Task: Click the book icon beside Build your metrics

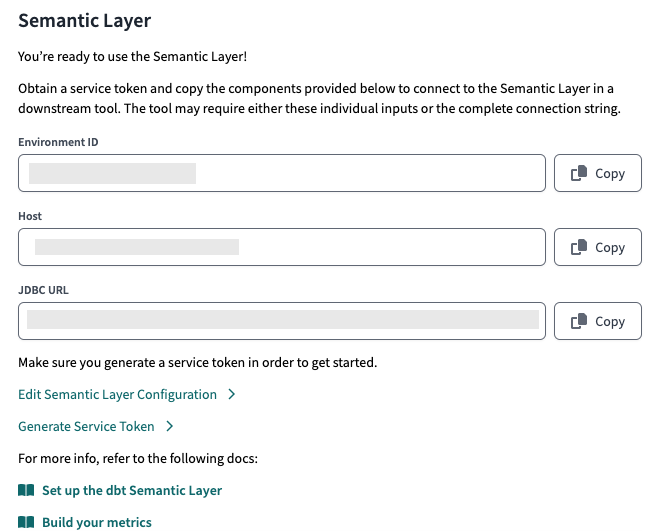Action: (x=26, y=522)
